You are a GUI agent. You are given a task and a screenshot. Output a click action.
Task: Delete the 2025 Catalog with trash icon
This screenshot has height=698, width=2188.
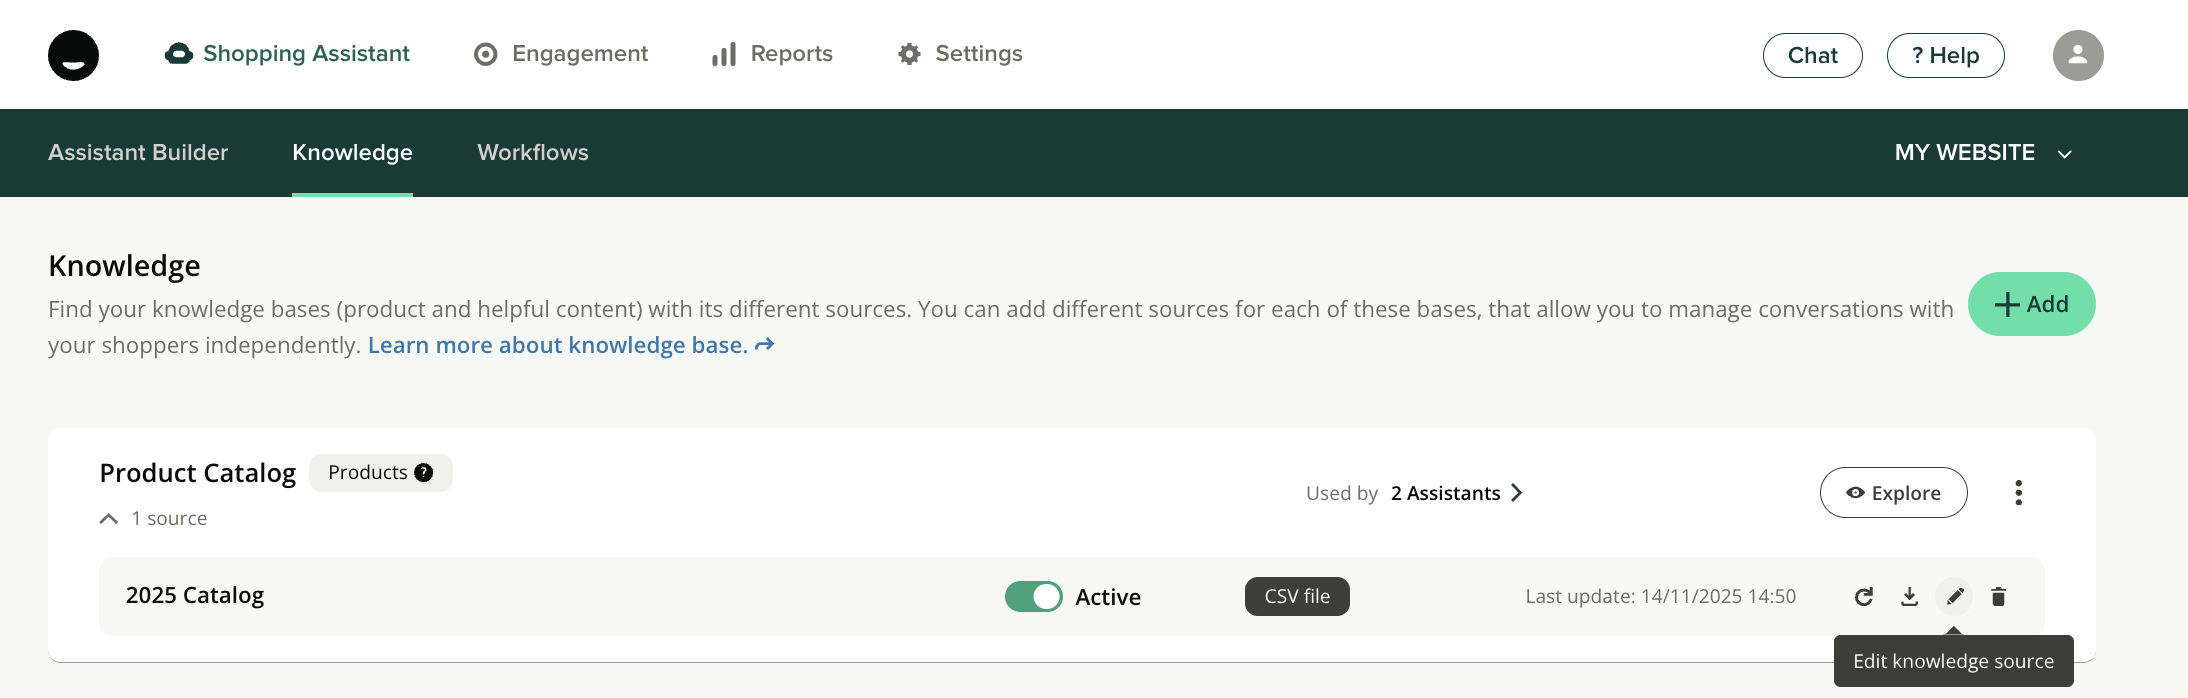(x=1998, y=597)
